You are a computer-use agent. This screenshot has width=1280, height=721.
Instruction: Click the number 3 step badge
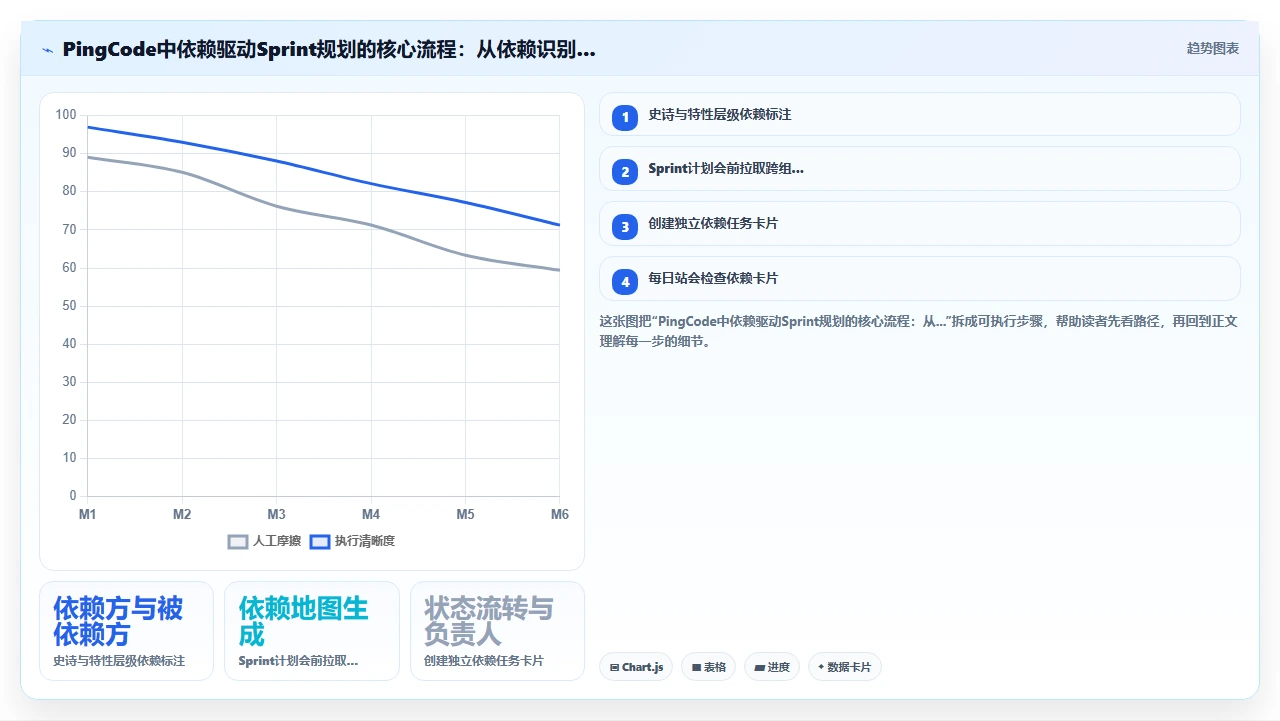[x=625, y=227]
